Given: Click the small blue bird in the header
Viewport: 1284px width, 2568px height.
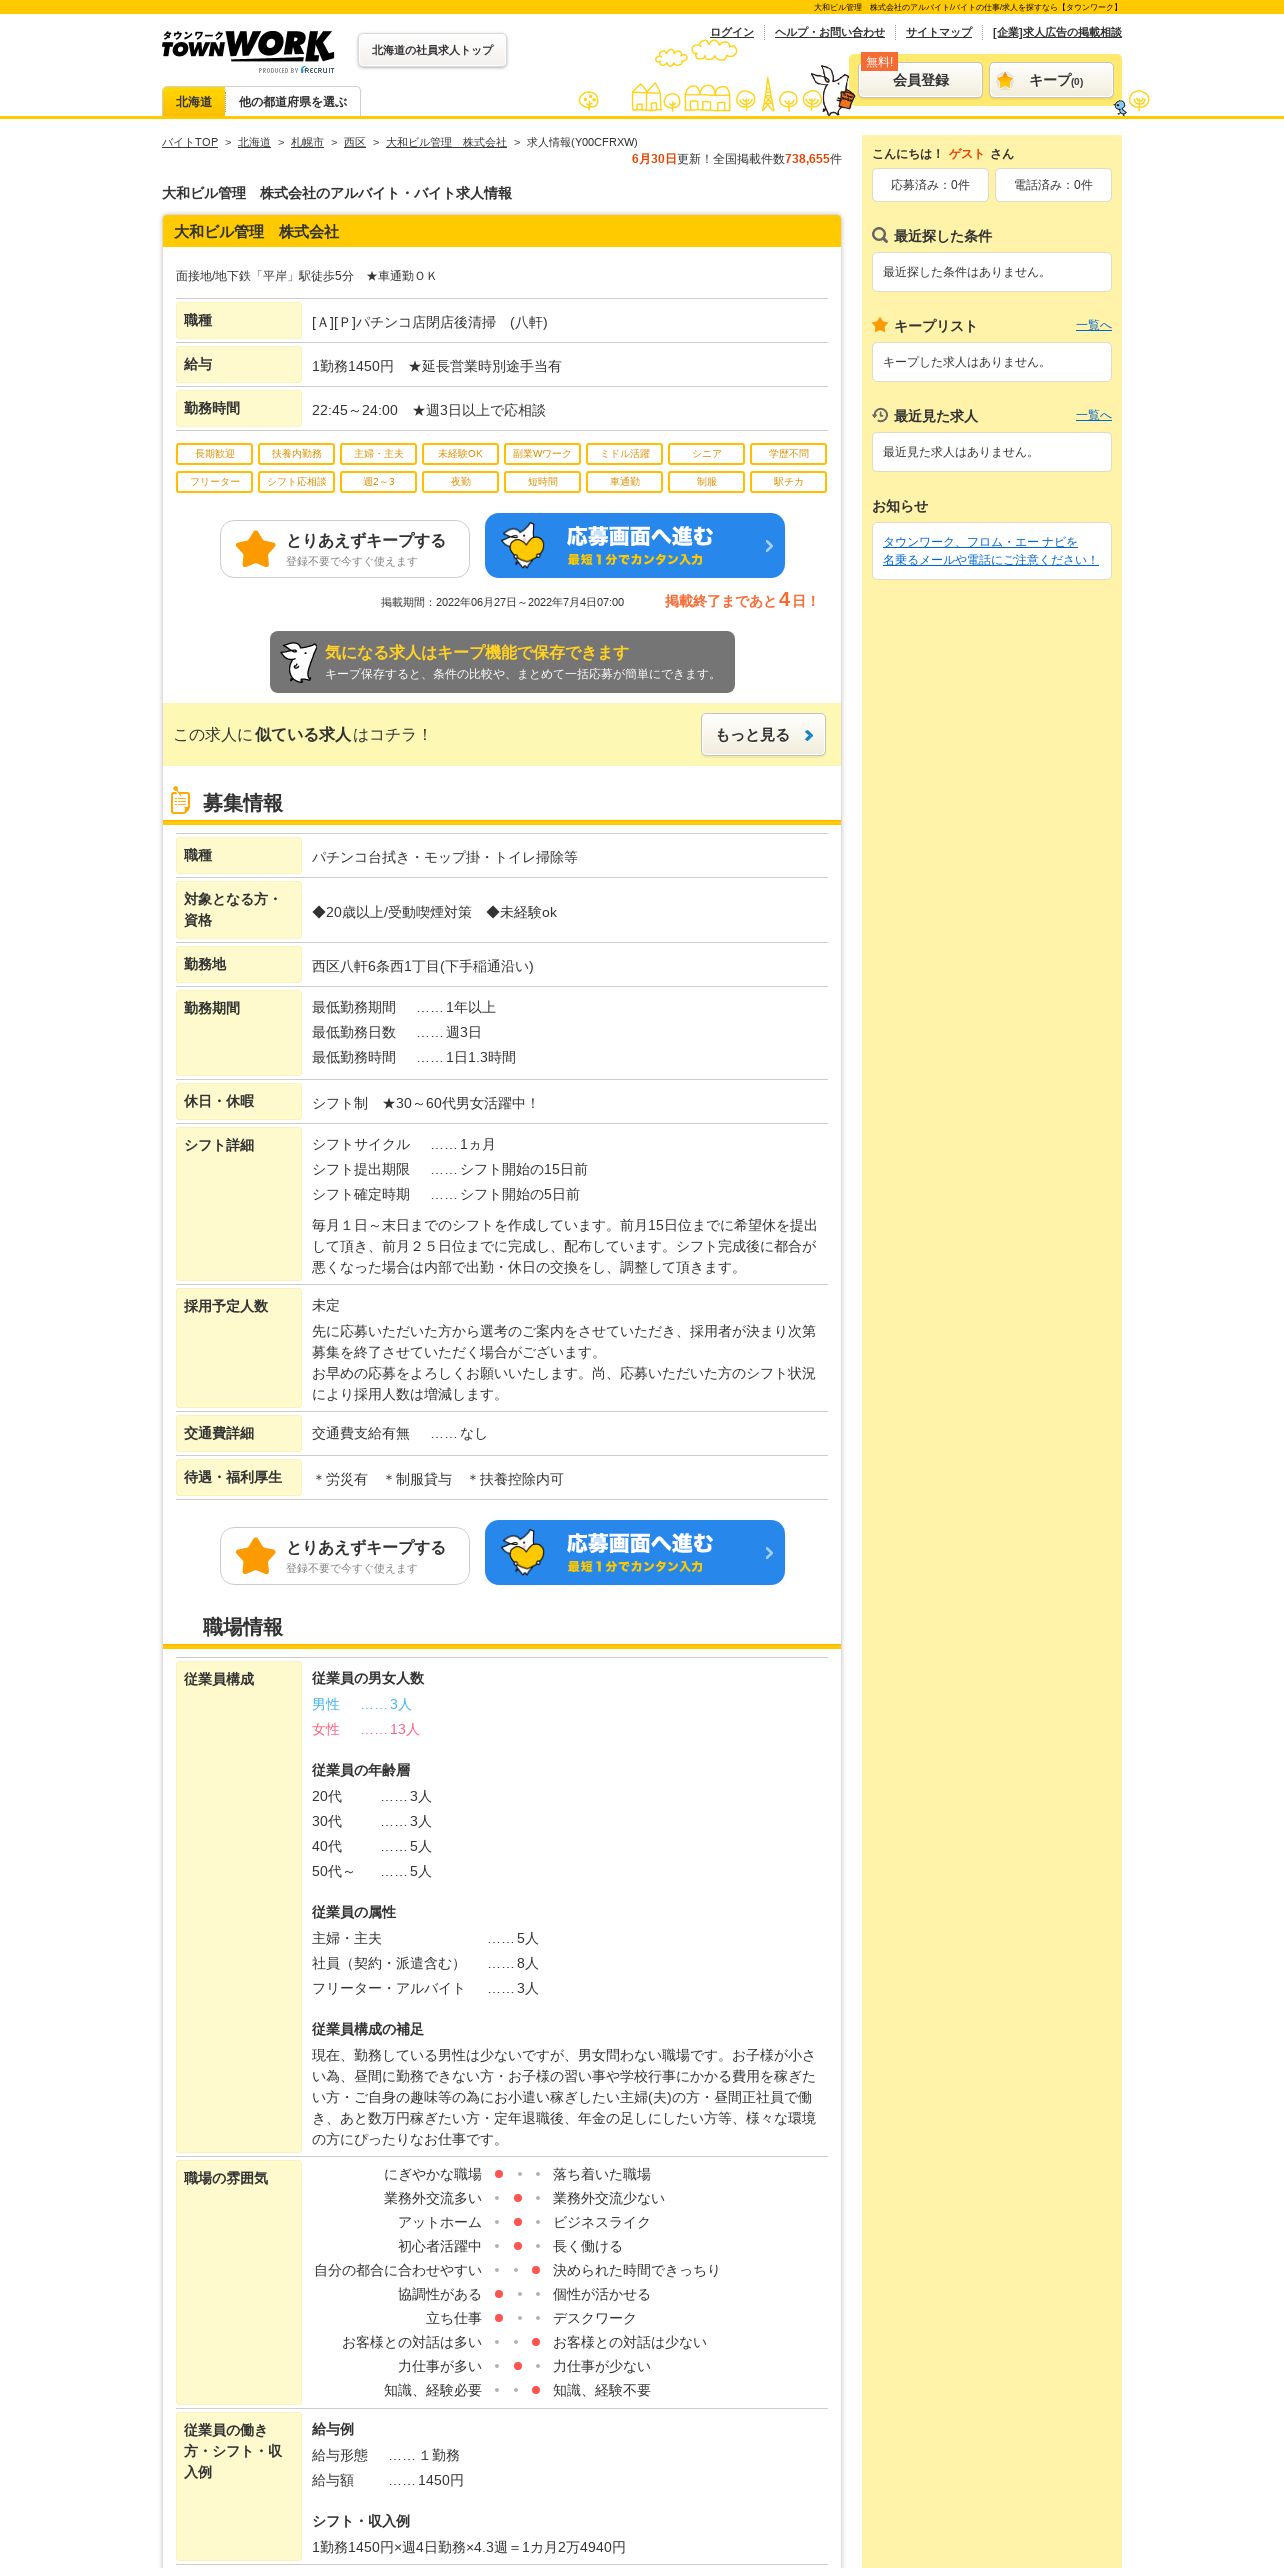Looking at the screenshot, I should [1120, 107].
